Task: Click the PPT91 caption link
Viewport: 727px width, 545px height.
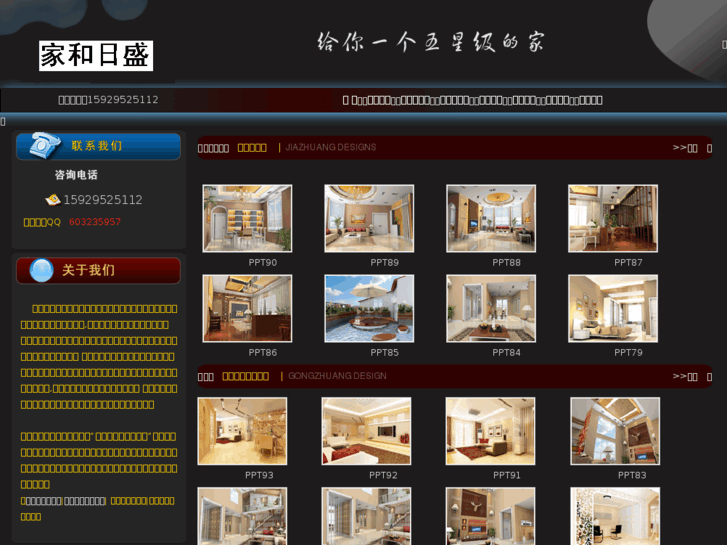Action: (507, 475)
